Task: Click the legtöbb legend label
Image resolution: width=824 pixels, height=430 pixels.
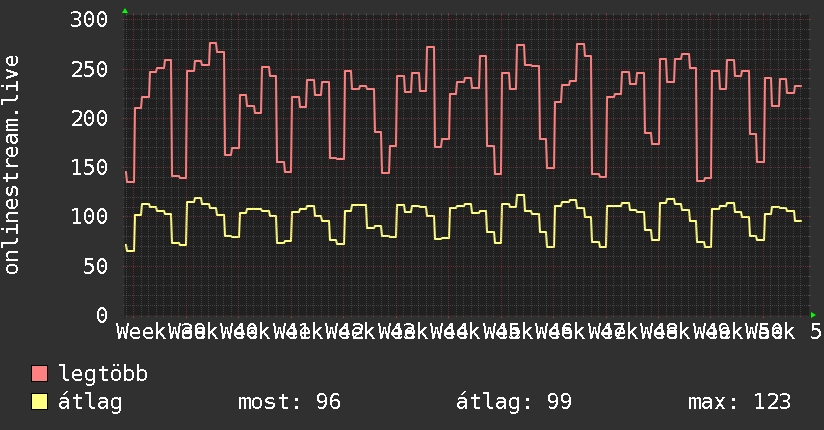Action: [x=103, y=374]
